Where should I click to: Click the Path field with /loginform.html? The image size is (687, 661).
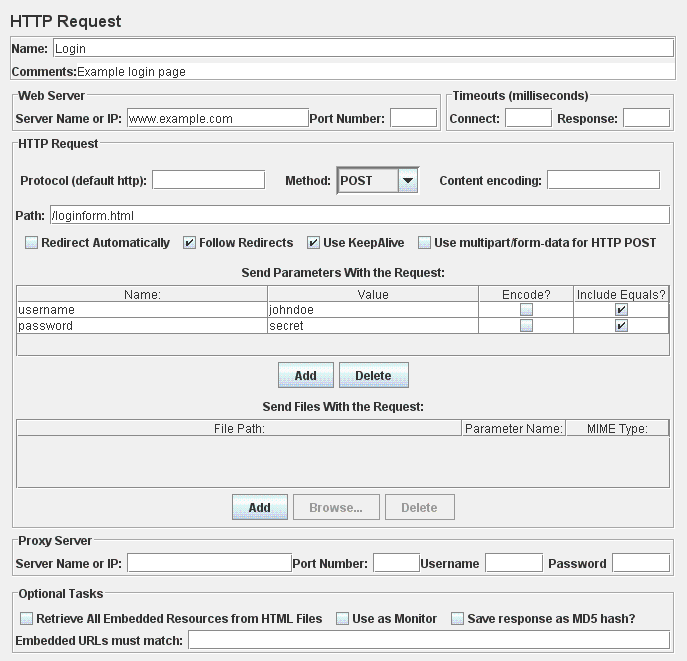pyautogui.click(x=358, y=215)
